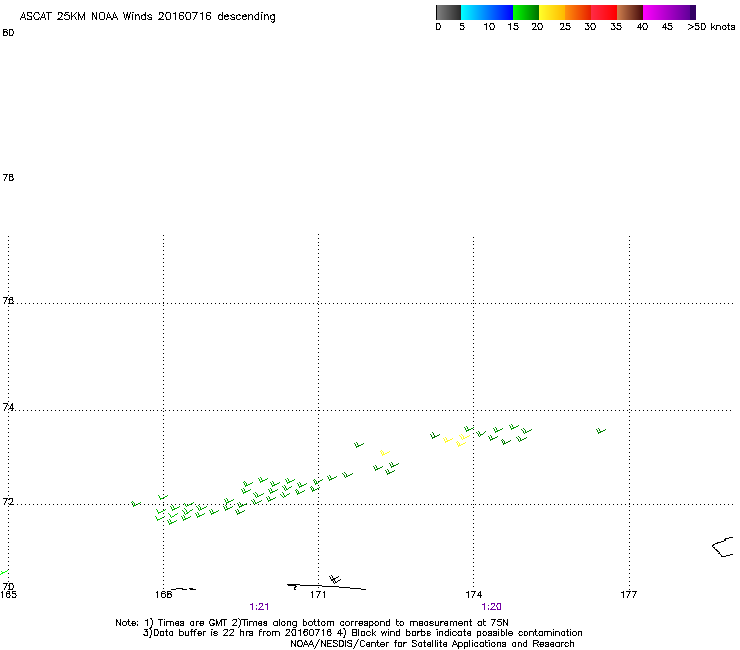Click the "45" label under the color bar
The height and width of the screenshot is (650, 740).
tap(667, 27)
